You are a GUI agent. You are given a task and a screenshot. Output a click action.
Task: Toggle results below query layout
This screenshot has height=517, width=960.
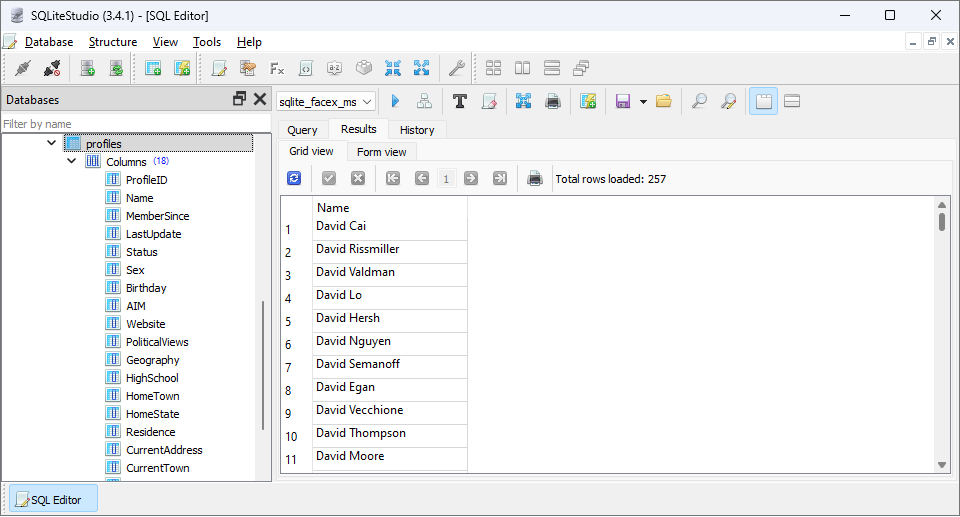pos(792,101)
